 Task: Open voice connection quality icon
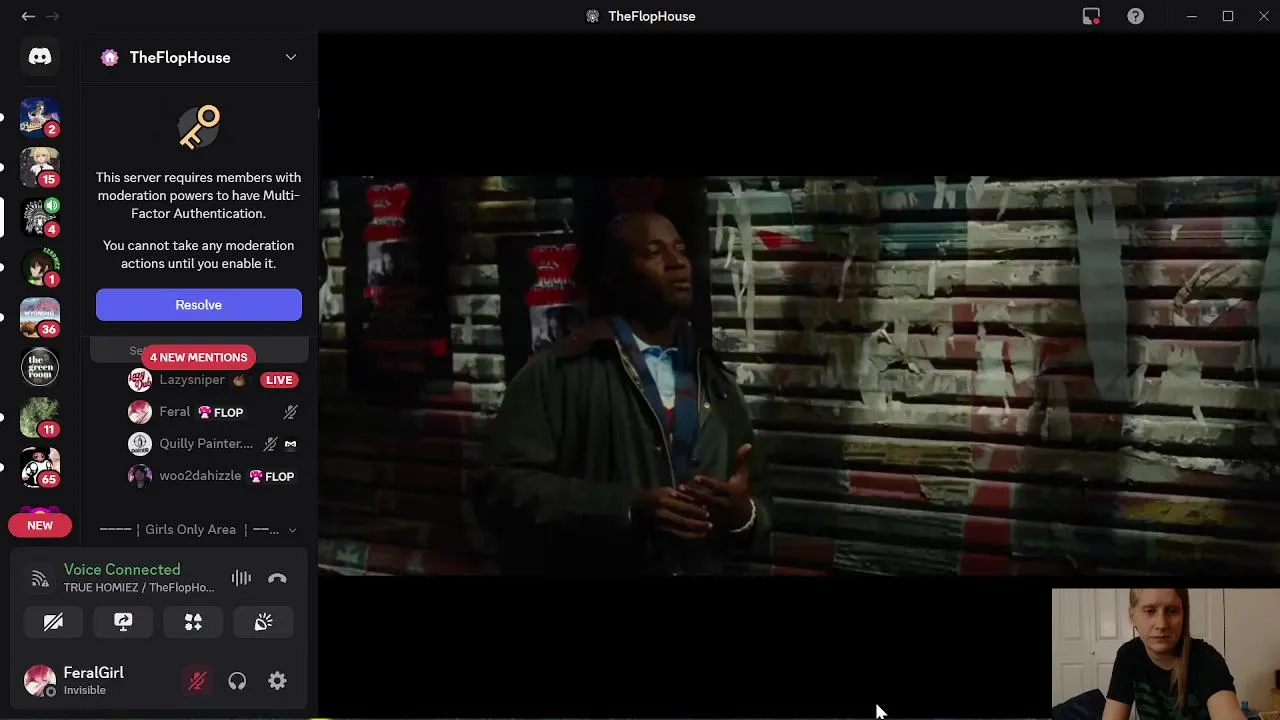click(x=40, y=578)
